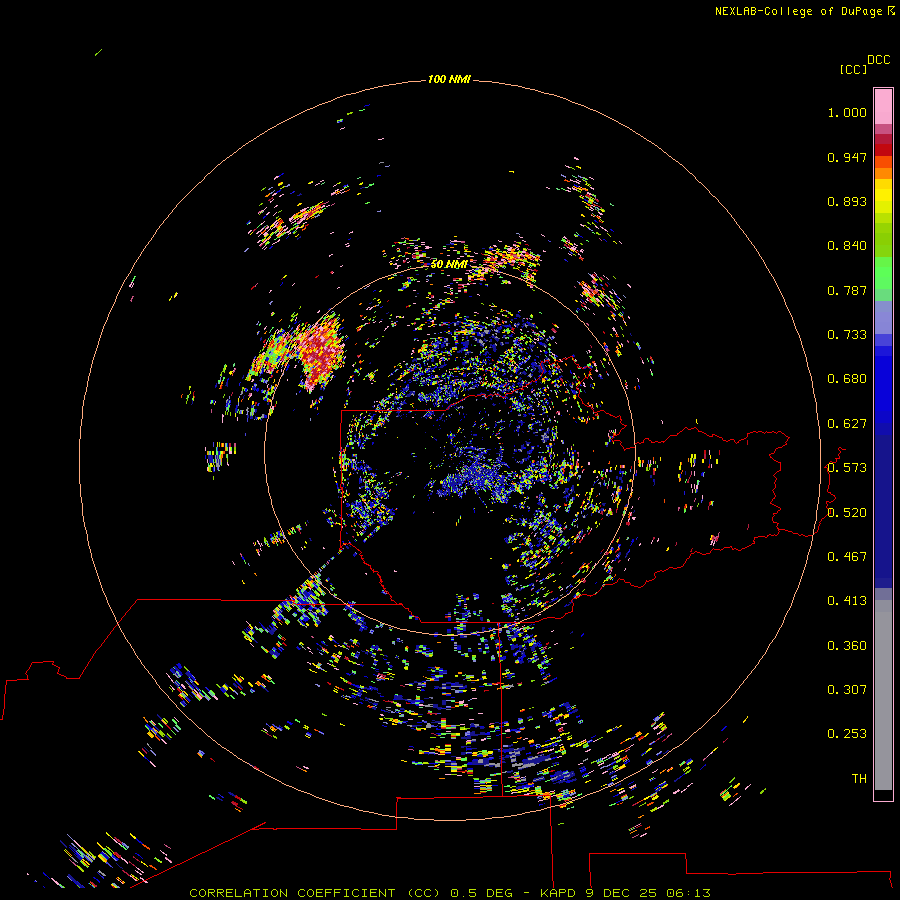Click the 0.947 legend value

pyautogui.click(x=847, y=157)
